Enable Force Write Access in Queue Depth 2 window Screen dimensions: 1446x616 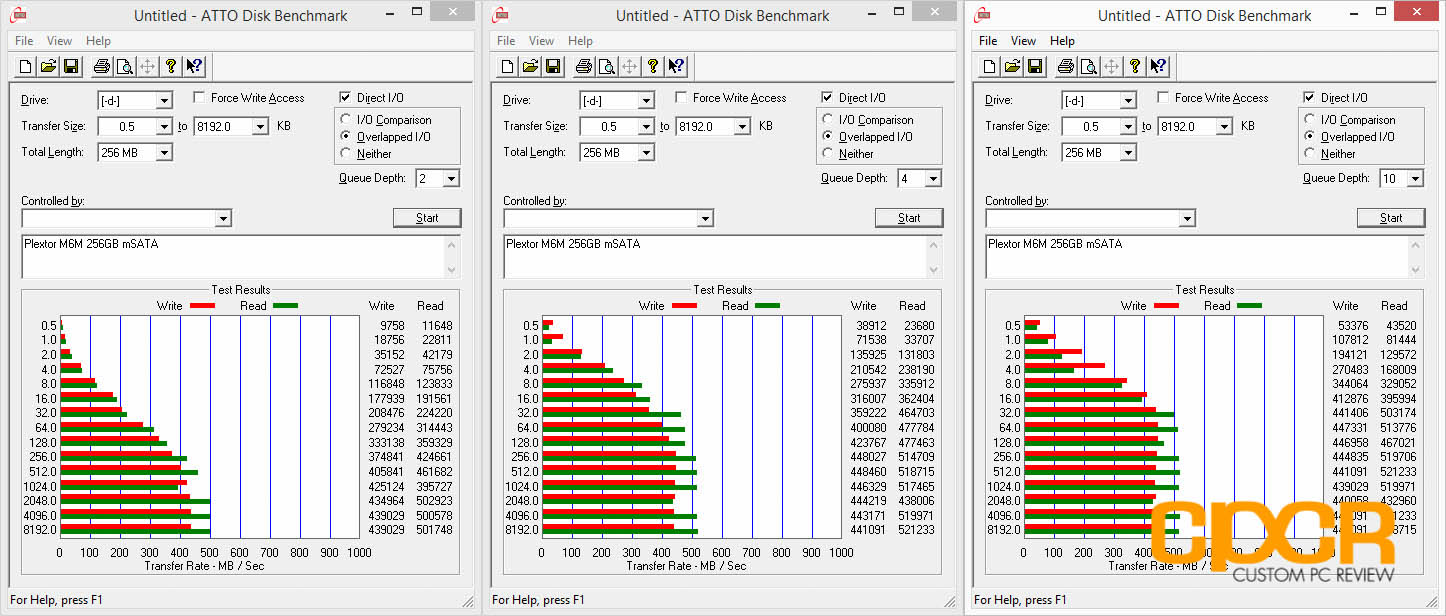[x=200, y=98]
